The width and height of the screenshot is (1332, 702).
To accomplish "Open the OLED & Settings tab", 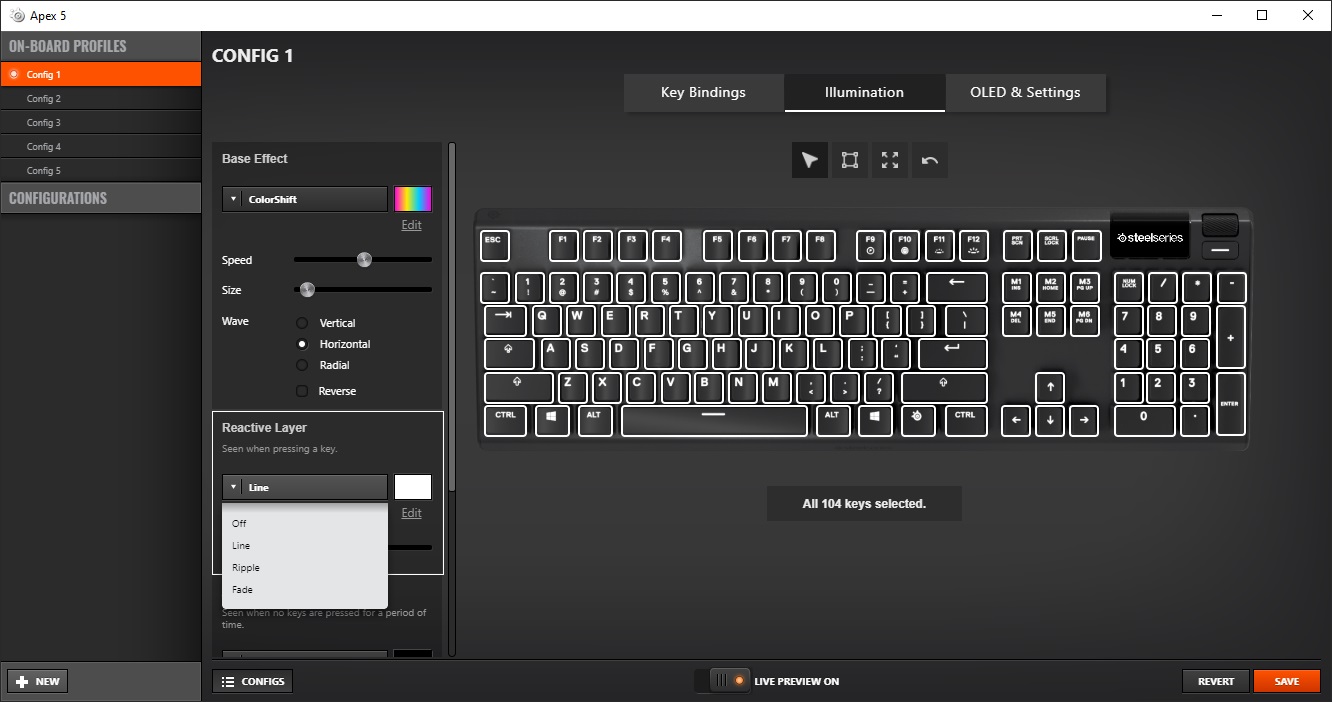I will 1025,92.
